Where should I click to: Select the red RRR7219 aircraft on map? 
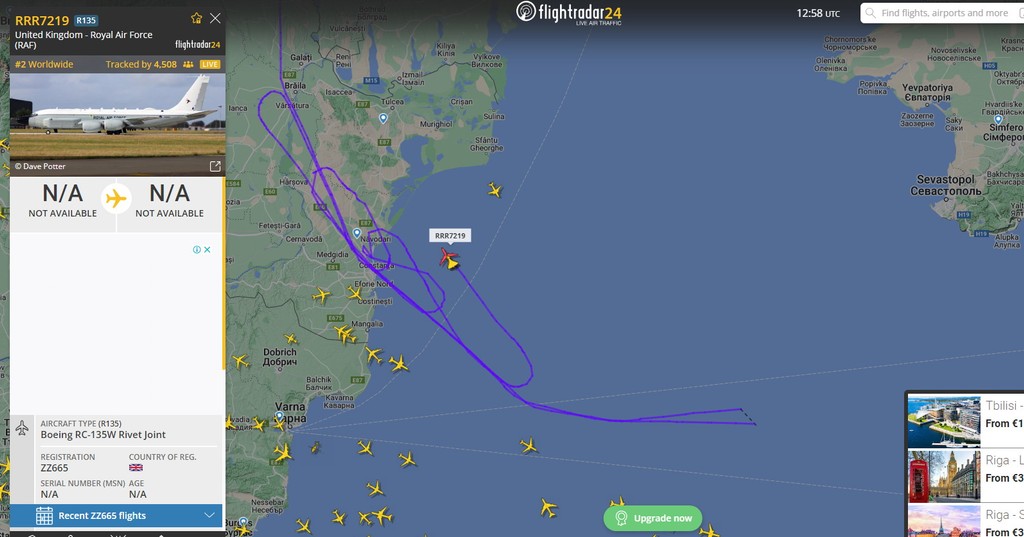447,257
